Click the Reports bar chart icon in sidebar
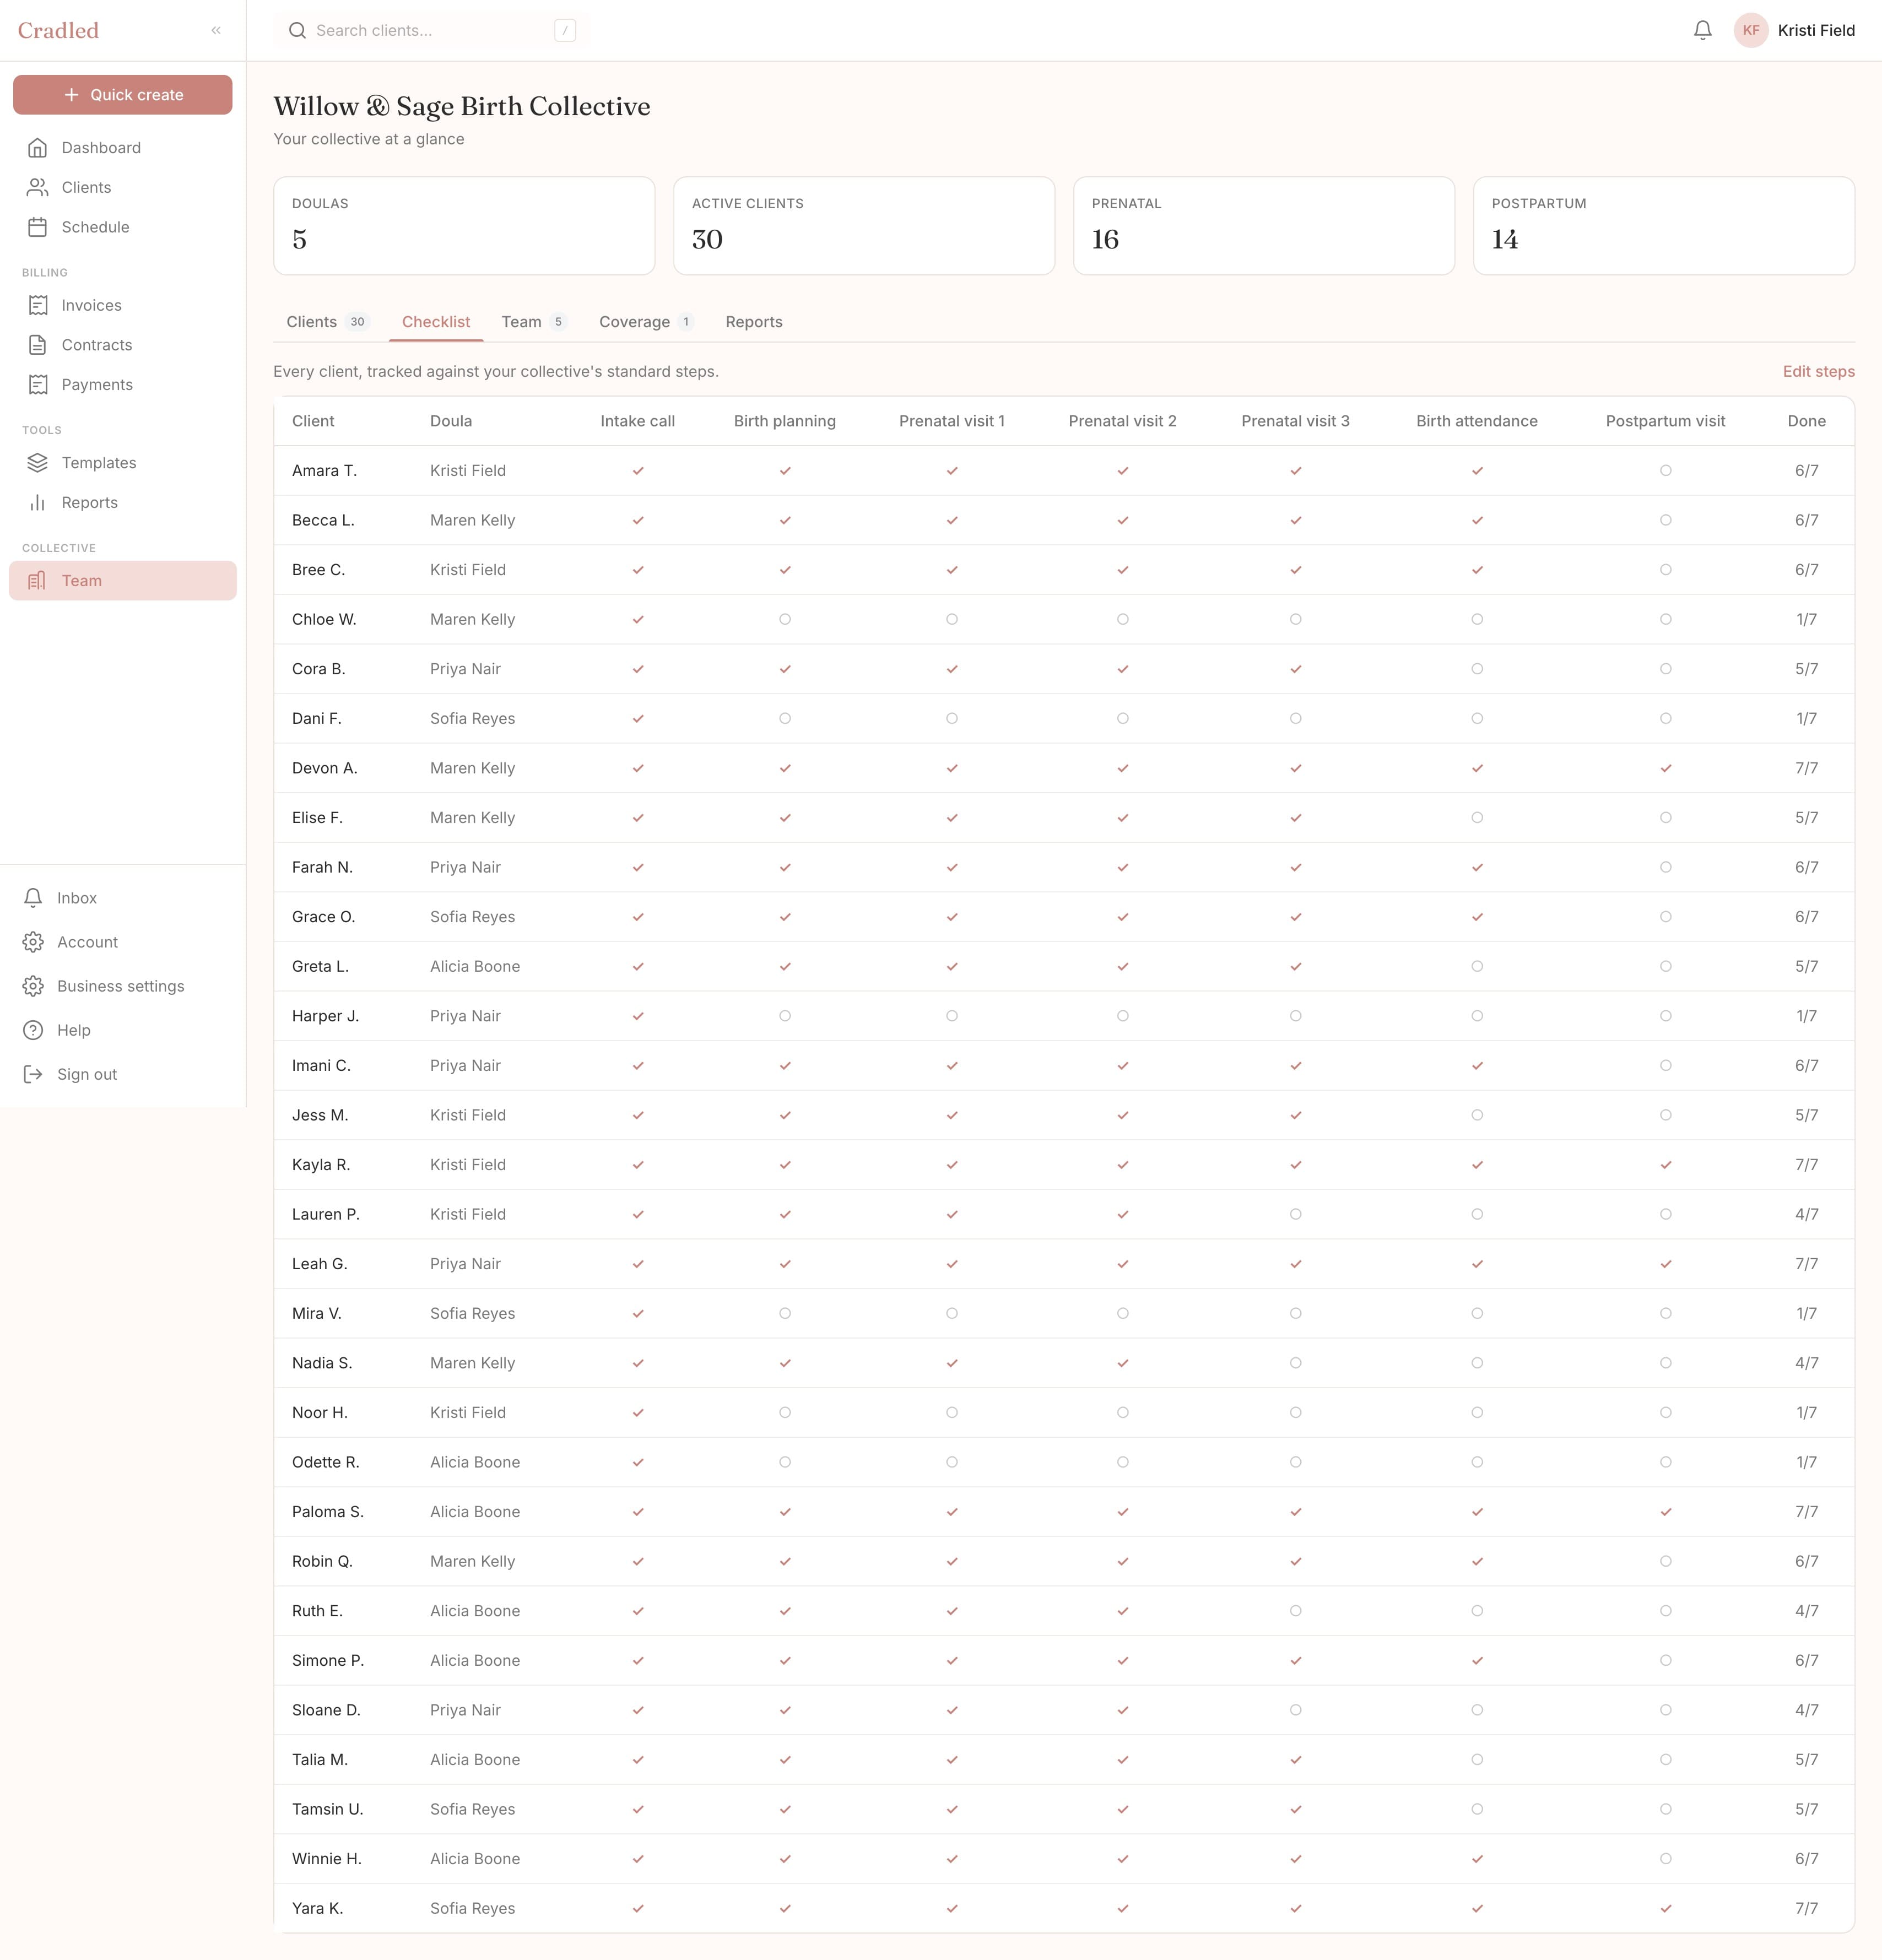The width and height of the screenshot is (1882, 1960). pos(38,502)
